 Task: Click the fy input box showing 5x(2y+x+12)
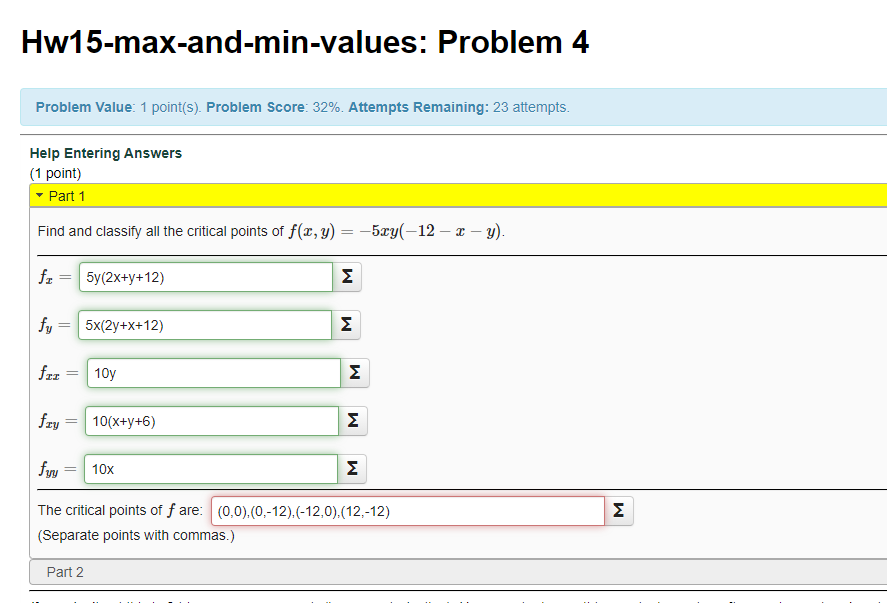coord(205,324)
